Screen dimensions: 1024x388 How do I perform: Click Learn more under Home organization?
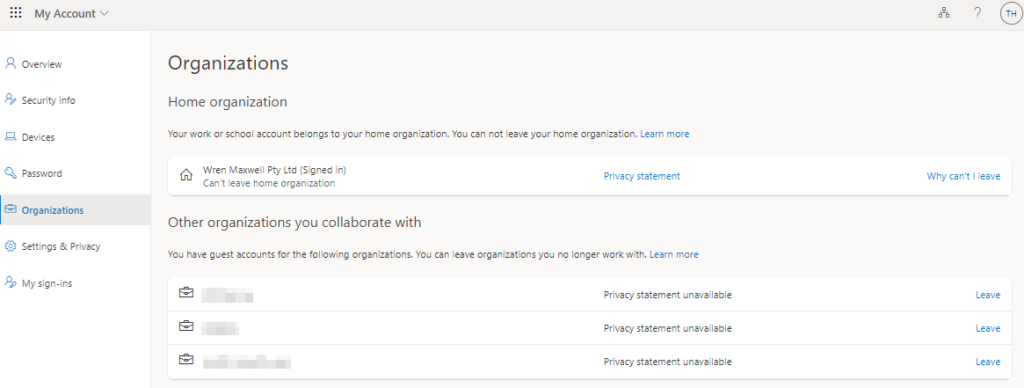point(664,134)
